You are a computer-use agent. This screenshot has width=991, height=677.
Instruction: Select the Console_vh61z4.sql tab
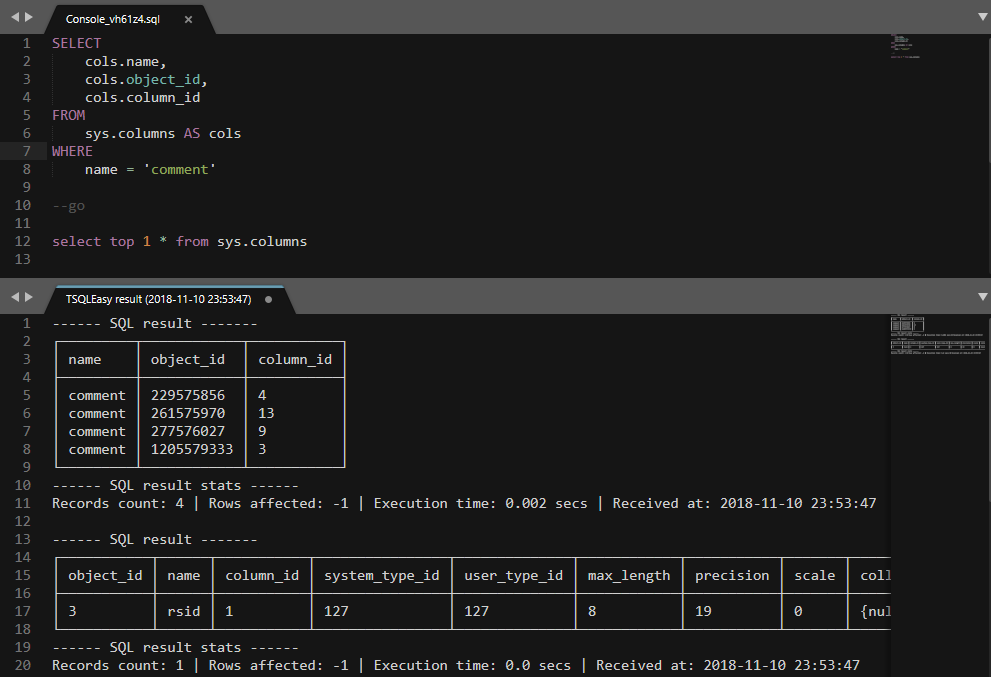(x=113, y=18)
